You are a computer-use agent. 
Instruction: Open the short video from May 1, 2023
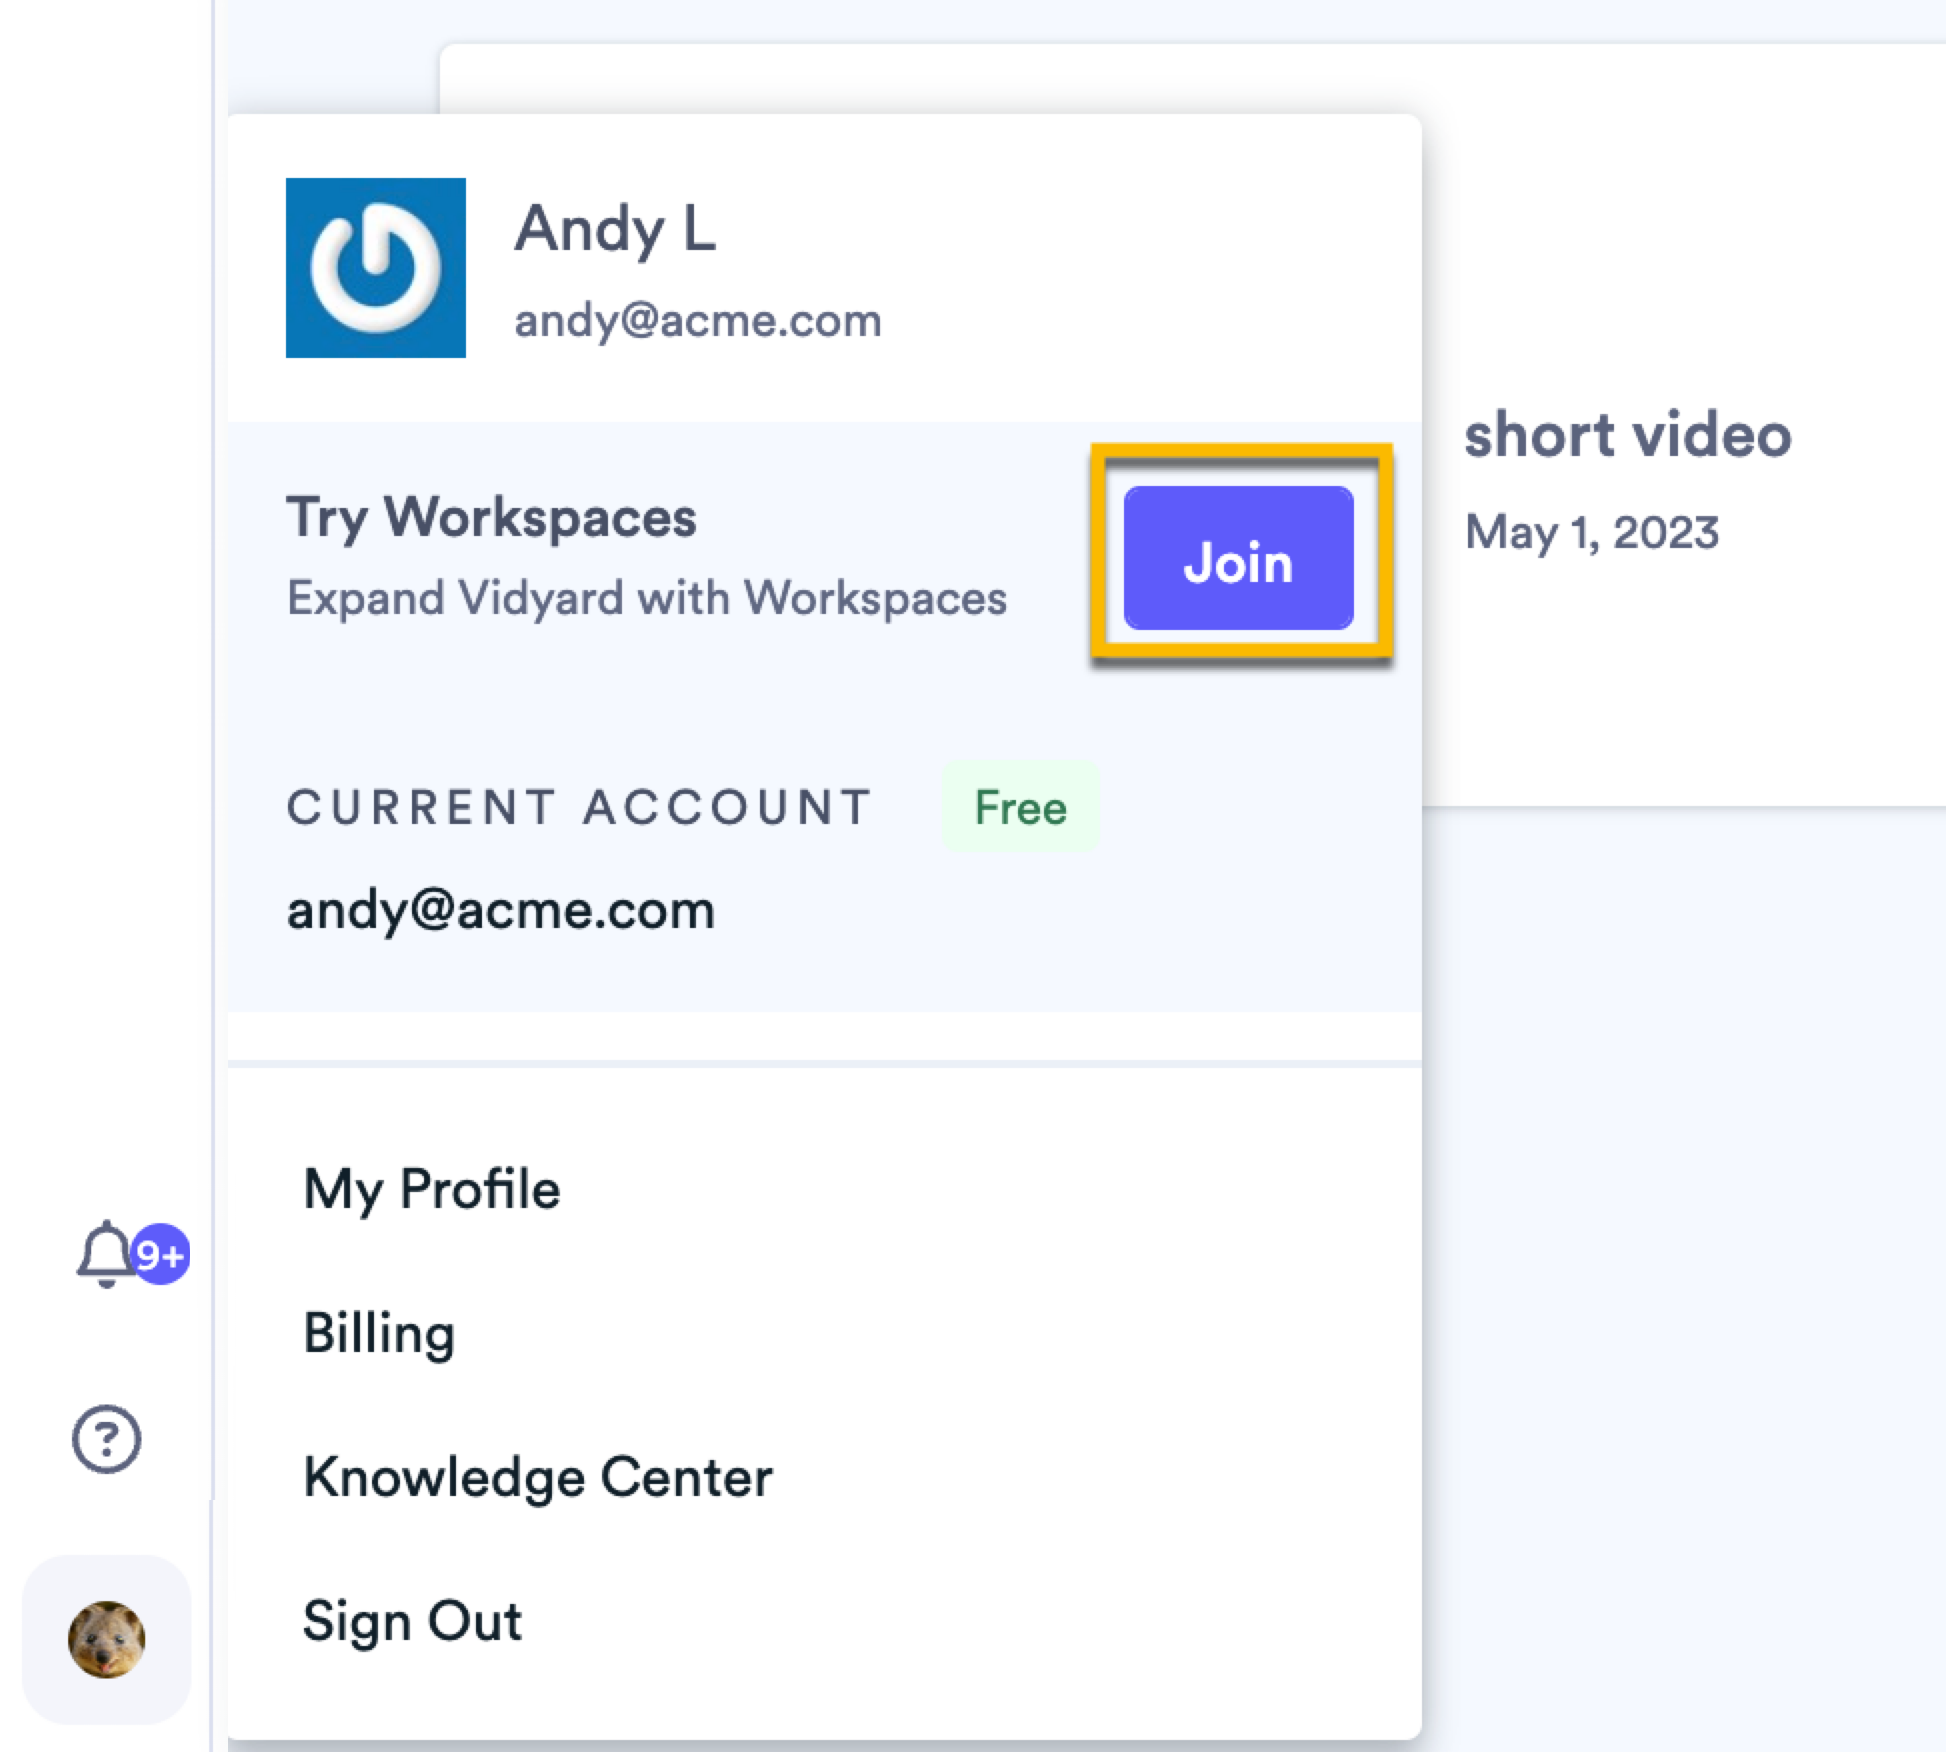[x=1628, y=432]
